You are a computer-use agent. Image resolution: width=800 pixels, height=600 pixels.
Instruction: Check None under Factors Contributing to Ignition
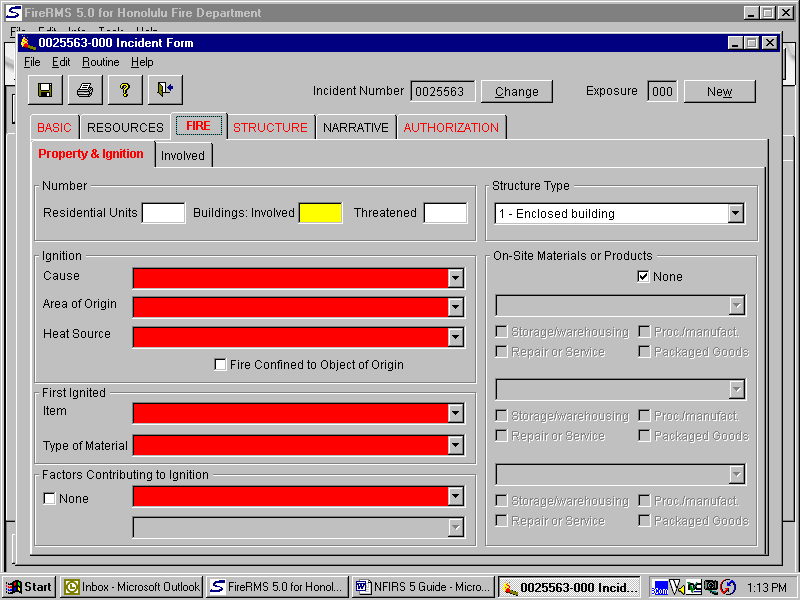pos(49,499)
